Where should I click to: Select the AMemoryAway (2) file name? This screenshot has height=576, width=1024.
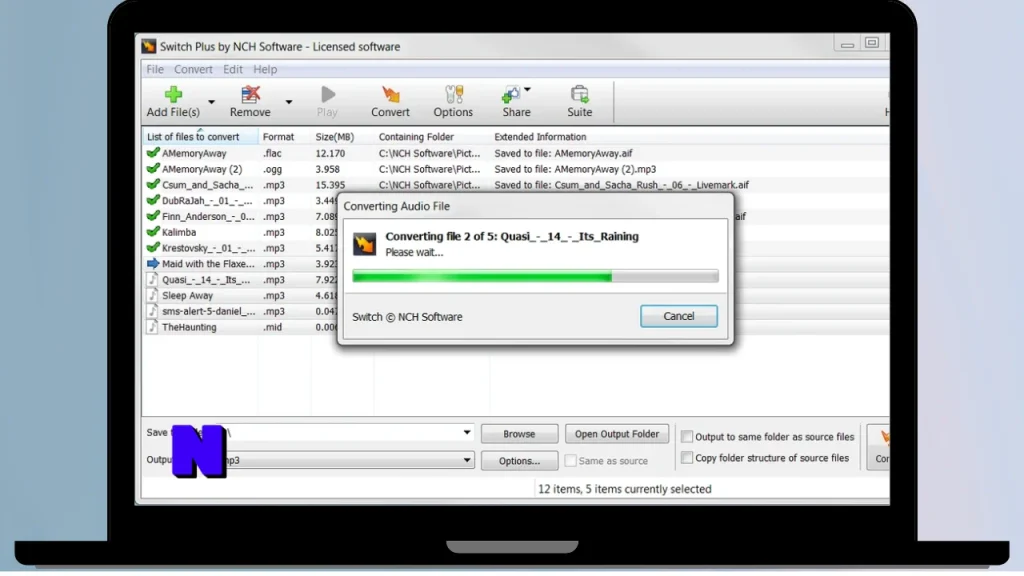[x=202, y=169]
